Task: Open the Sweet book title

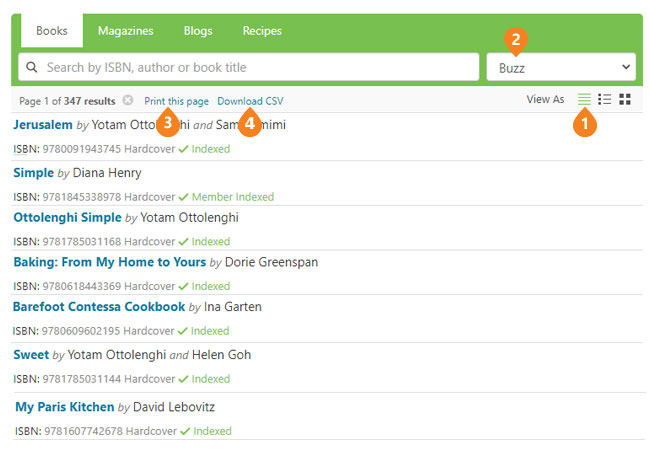Action: [31, 355]
